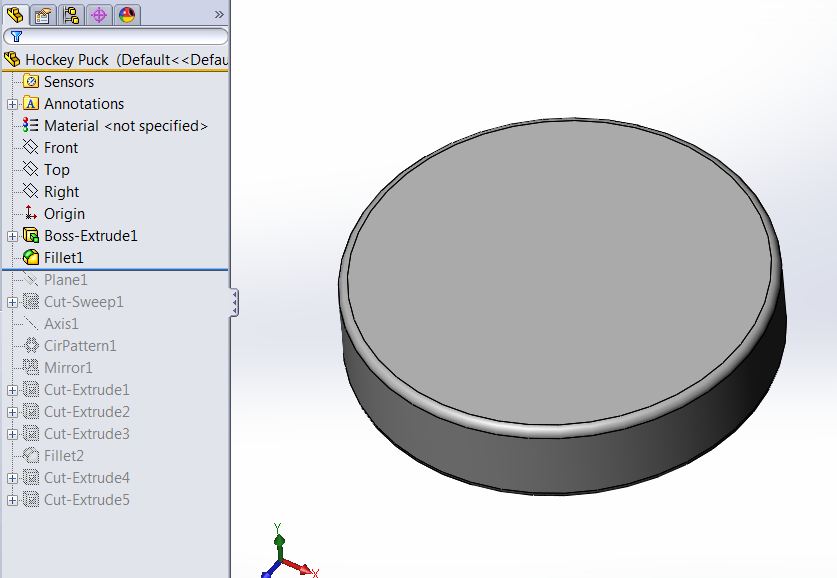Click the Cut-Extrude3 icon
Viewport: 837px width, 578px height.
pyautogui.click(x=31, y=433)
